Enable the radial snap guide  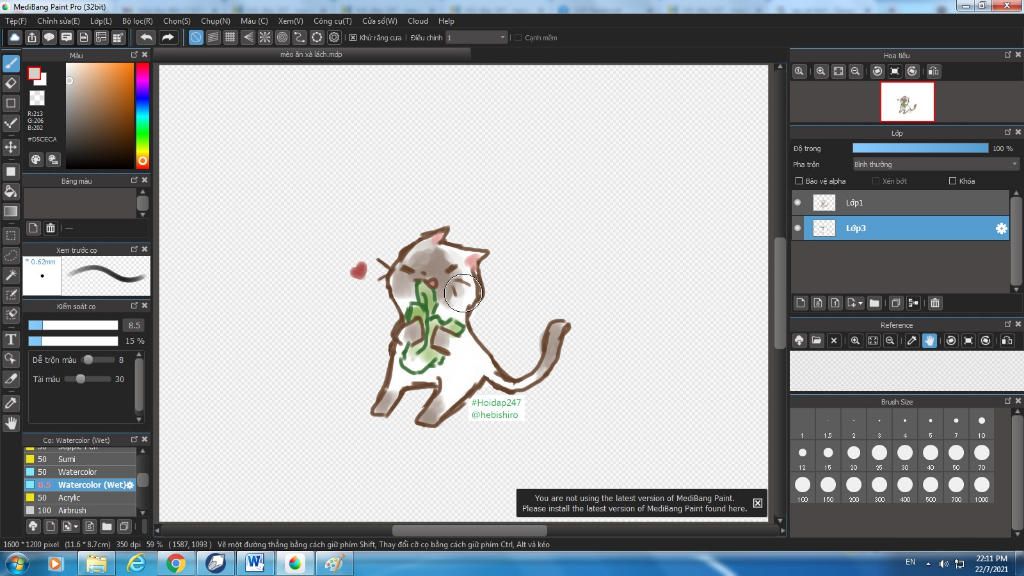(x=264, y=37)
